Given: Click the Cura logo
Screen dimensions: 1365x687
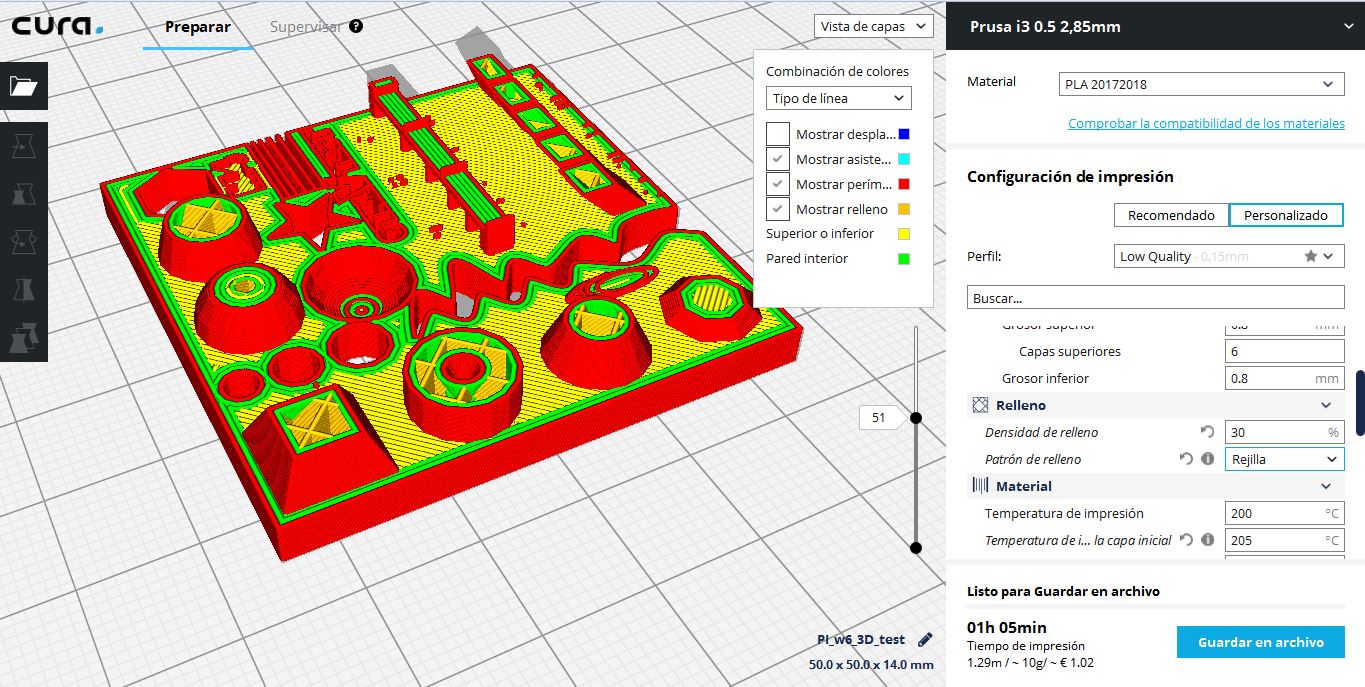Looking at the screenshot, I should 58,26.
